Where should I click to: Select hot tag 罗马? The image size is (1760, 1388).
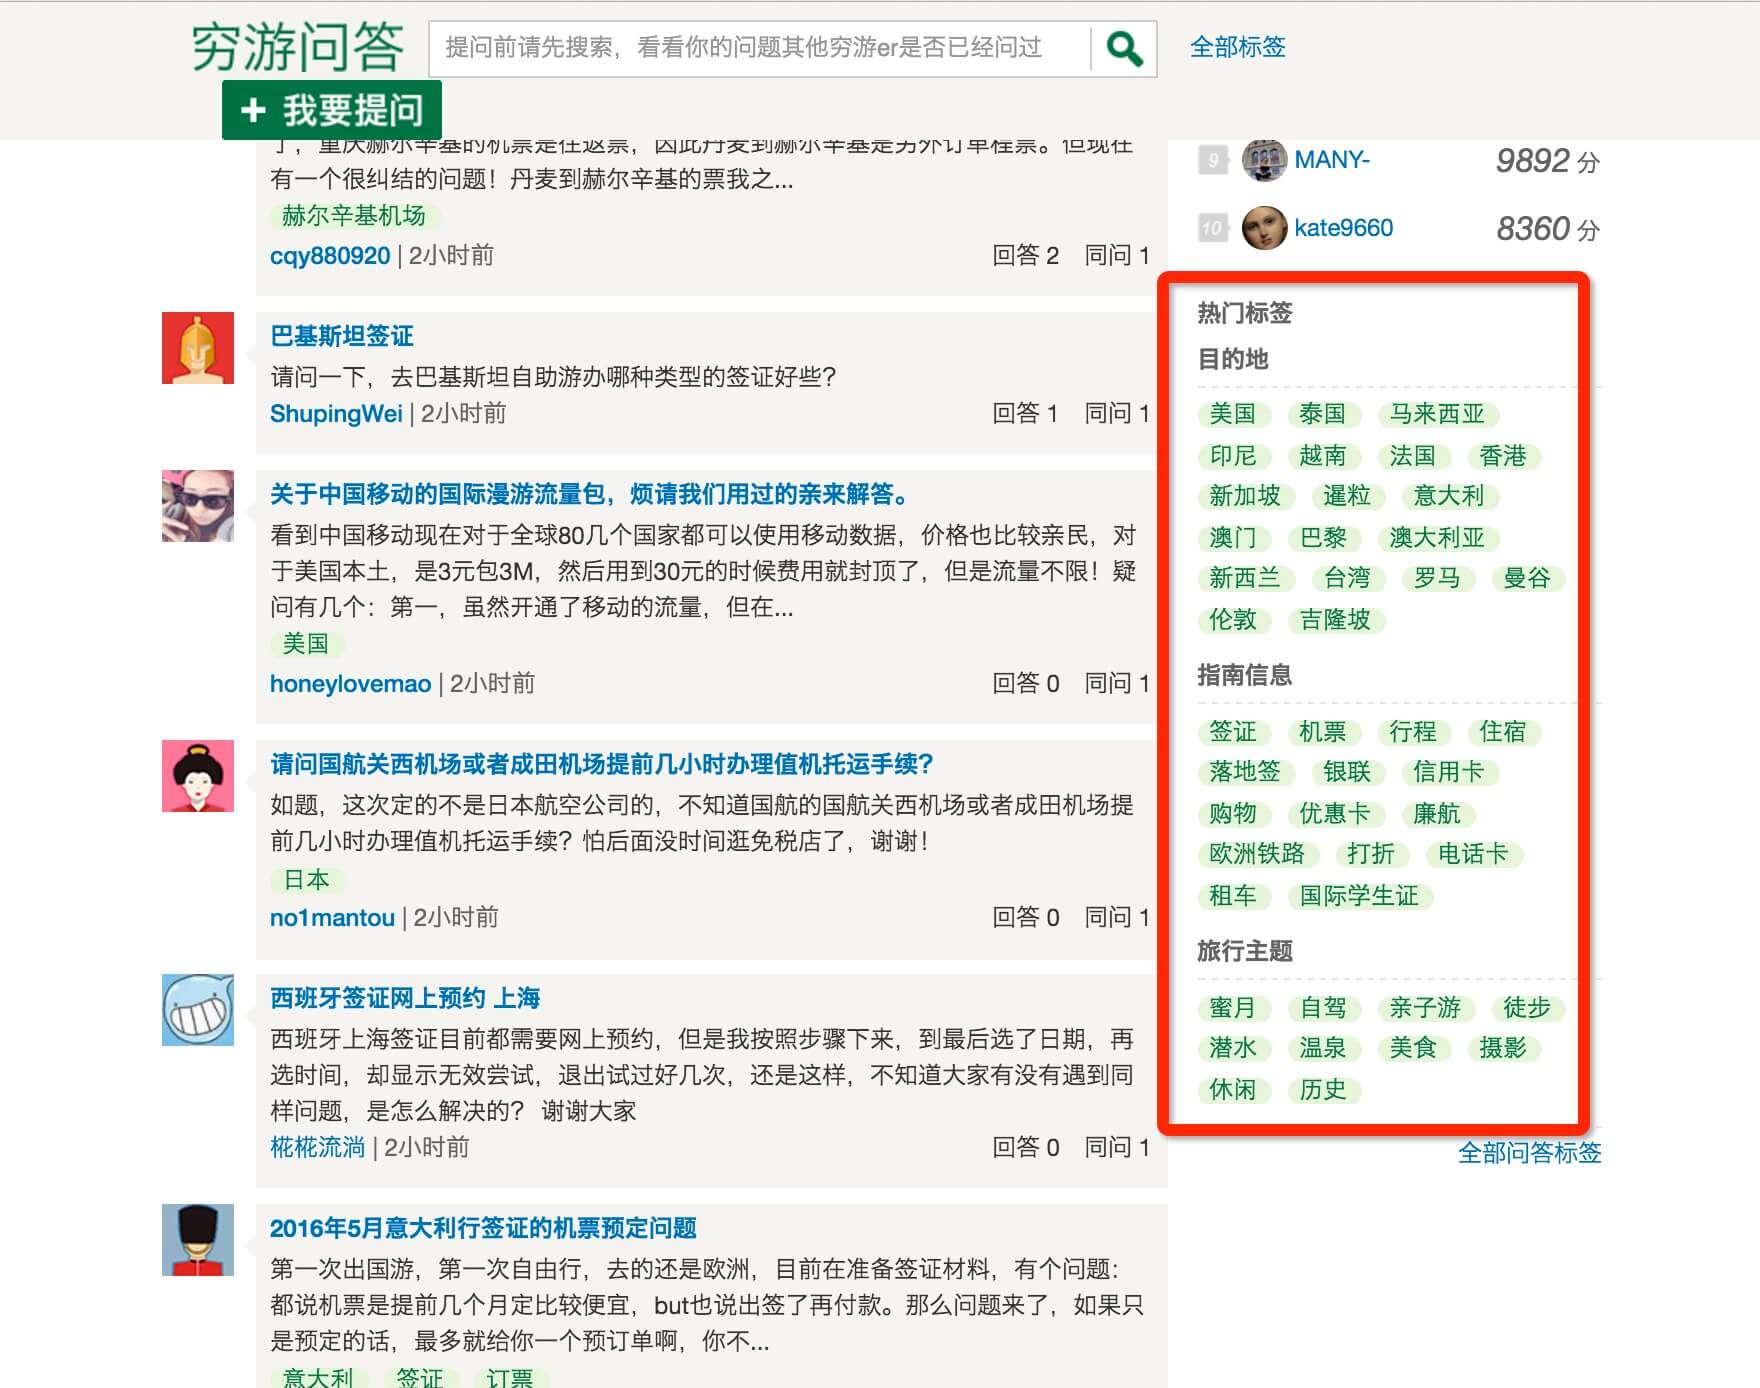[x=1437, y=578]
